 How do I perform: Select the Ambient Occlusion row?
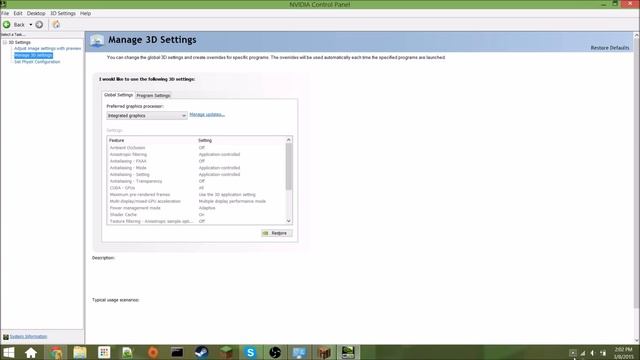click(196, 148)
